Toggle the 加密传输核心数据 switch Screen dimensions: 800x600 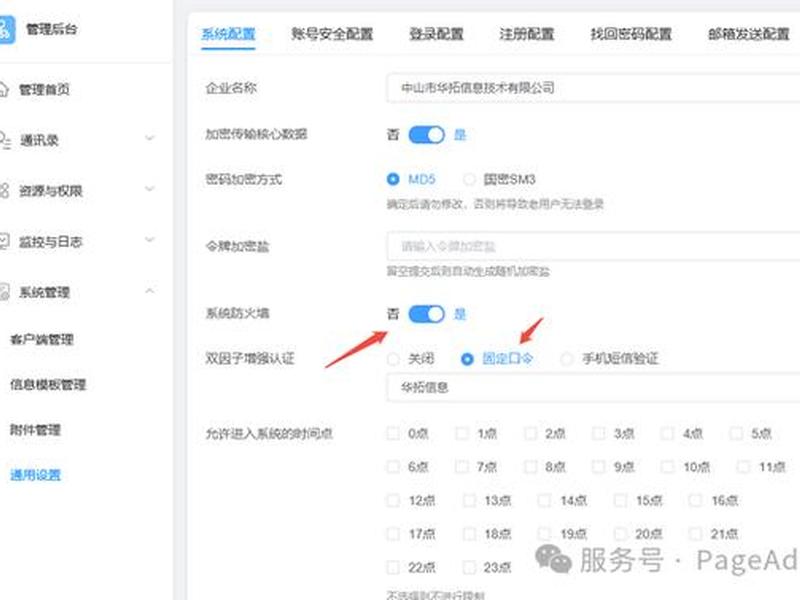point(427,135)
